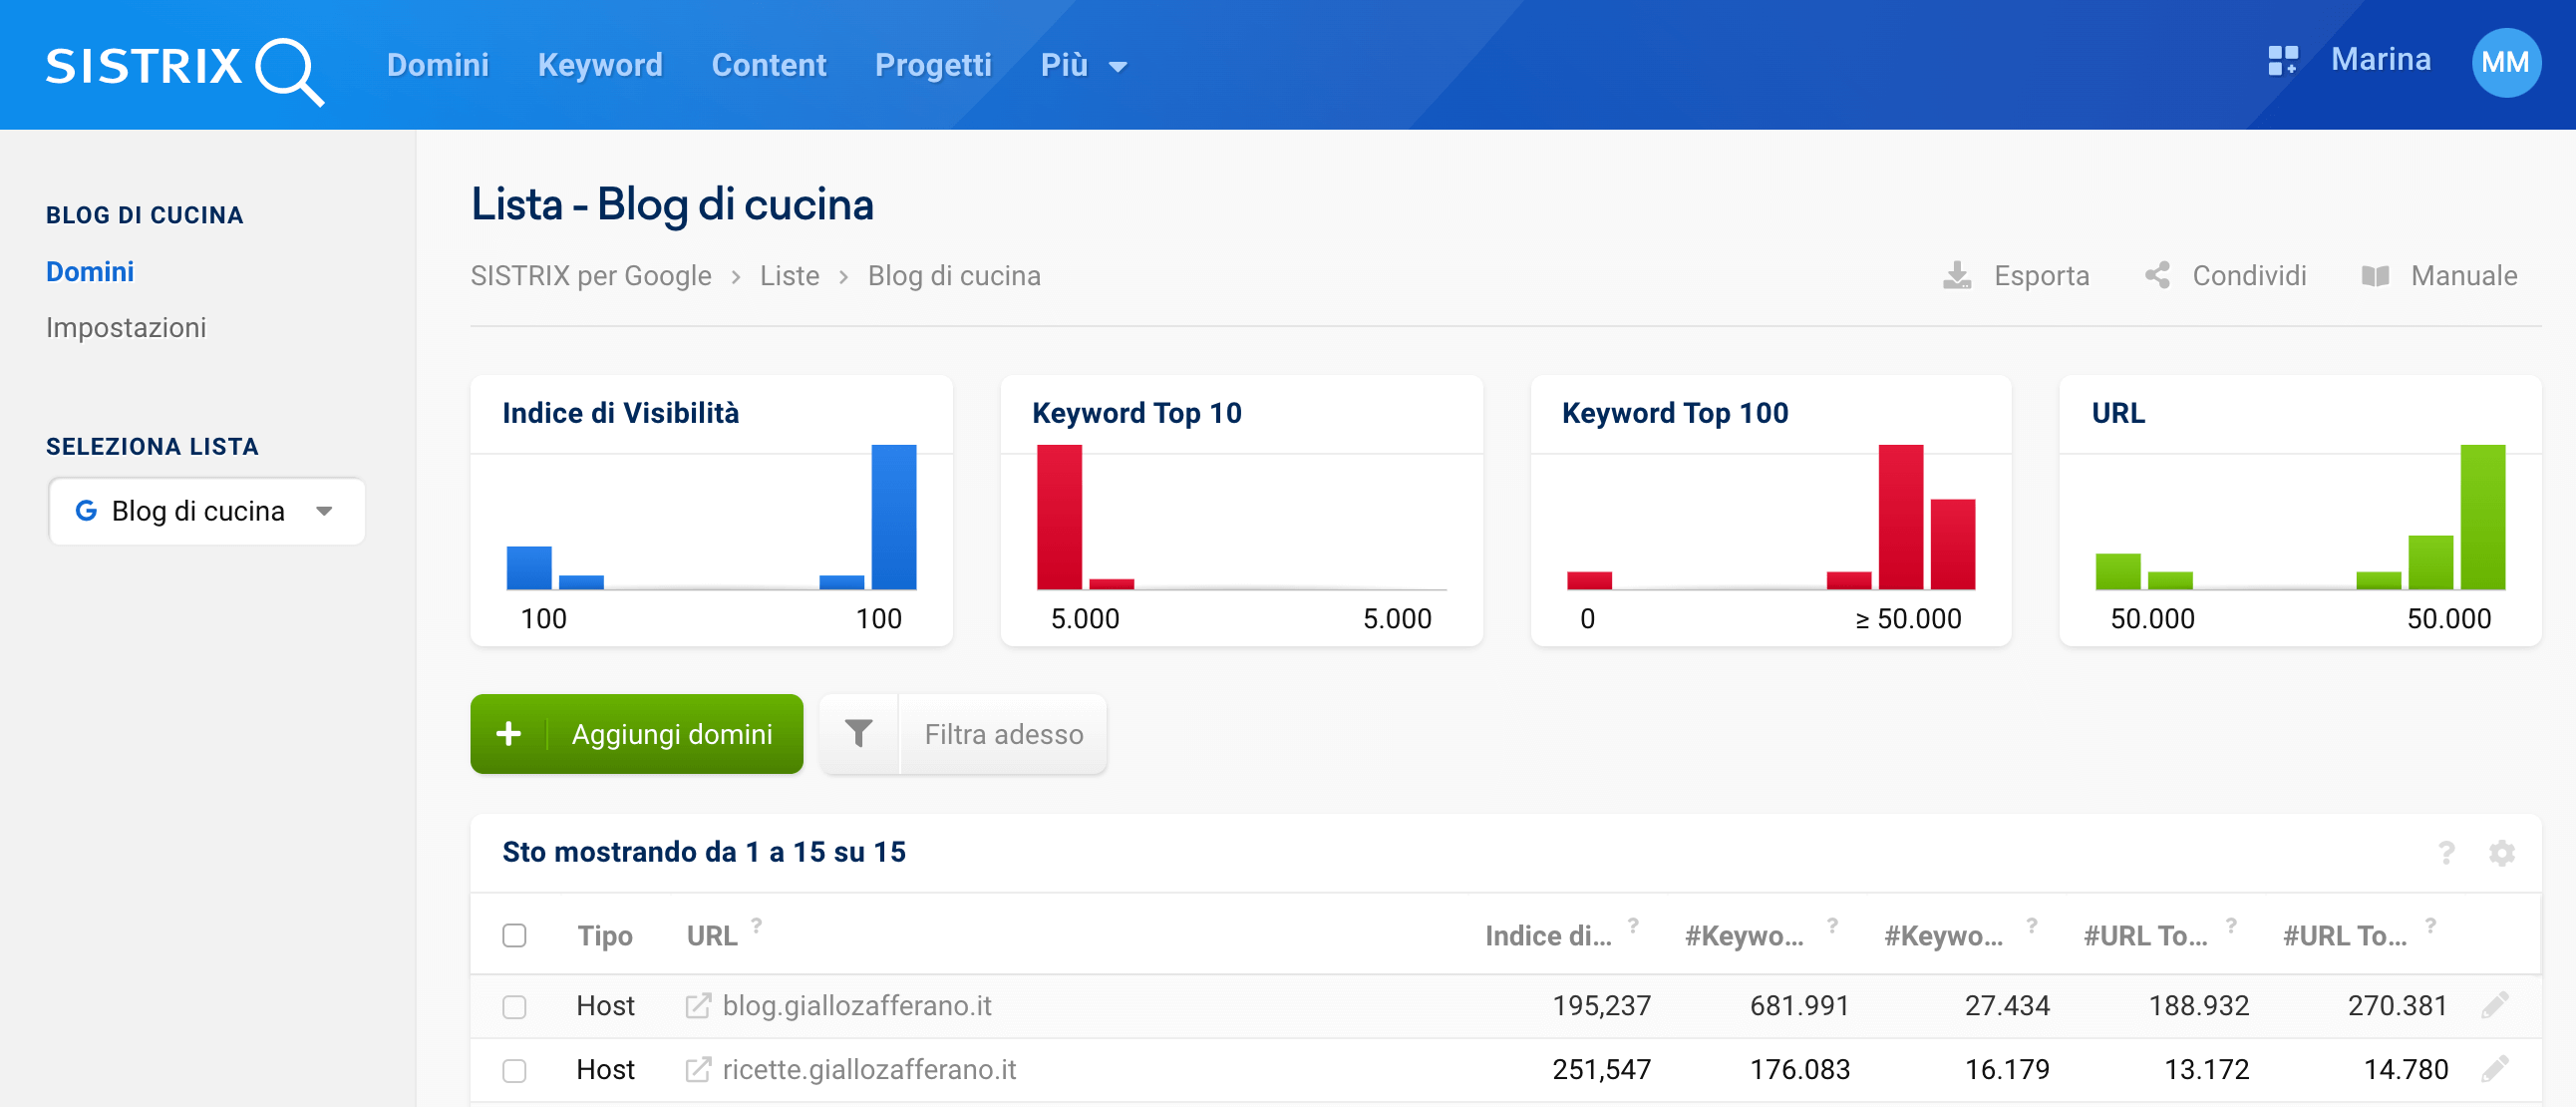
Task: Click the Keyword Top 10 chart card
Action: pos(1241,510)
